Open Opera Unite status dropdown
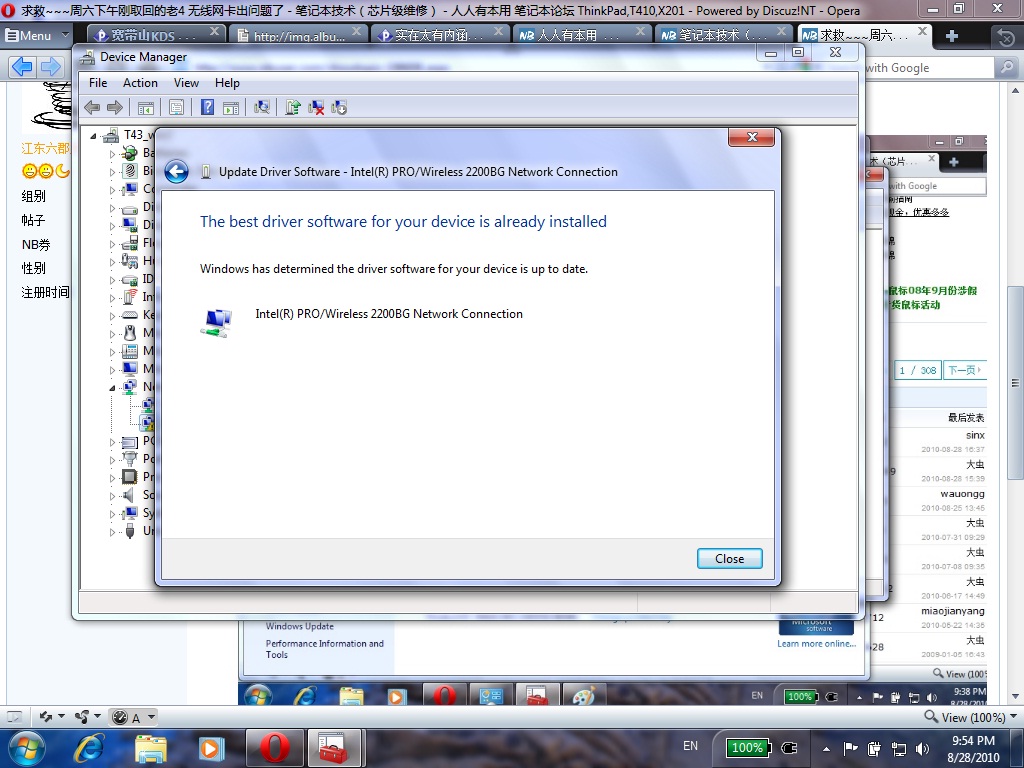The height and width of the screenshot is (768, 1024). coord(87,717)
